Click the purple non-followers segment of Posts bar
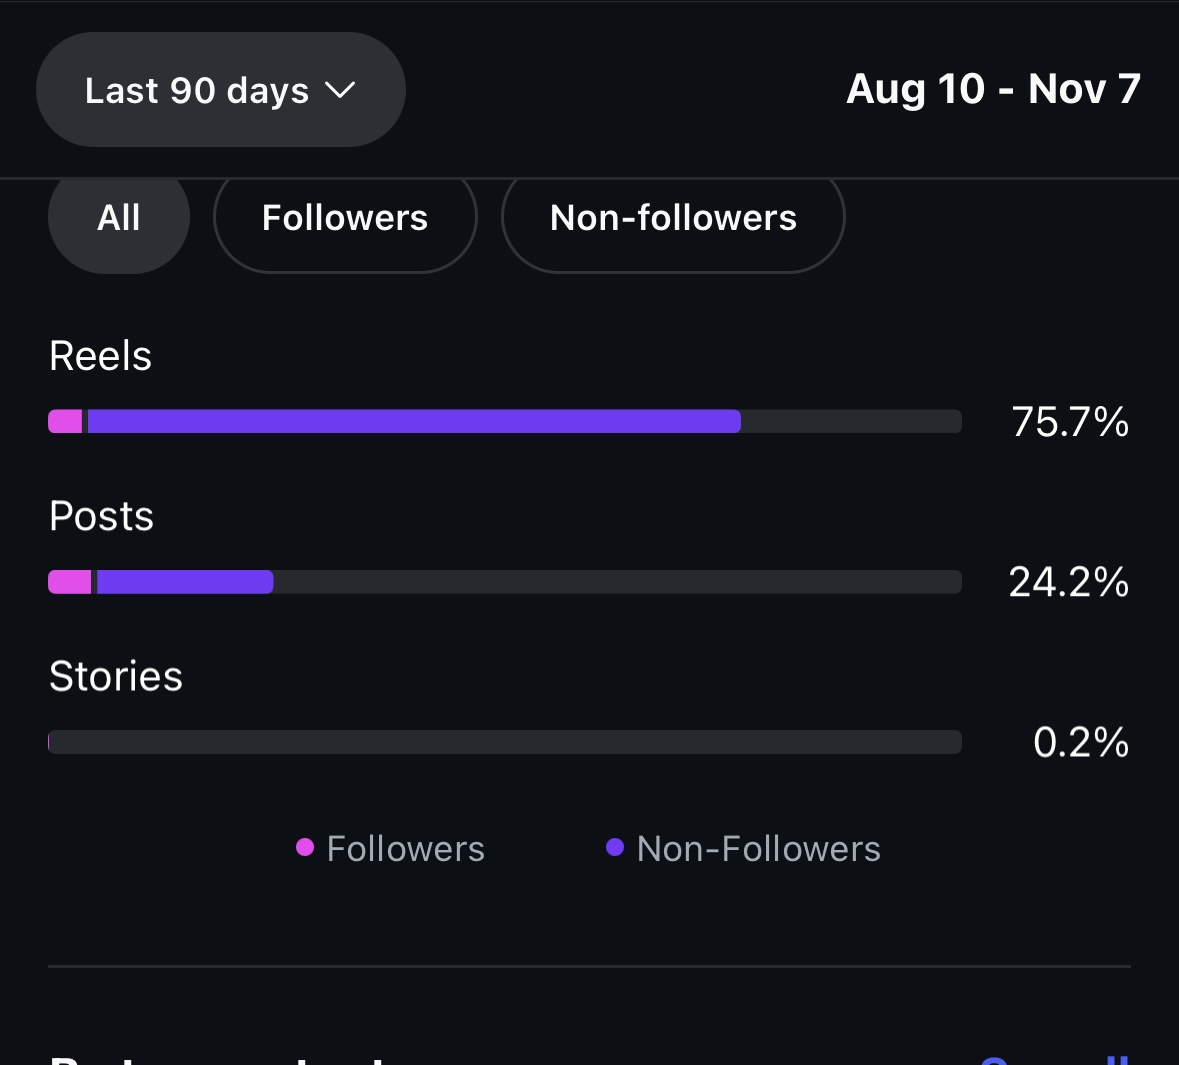Image resolution: width=1179 pixels, height=1065 pixels. (185, 582)
